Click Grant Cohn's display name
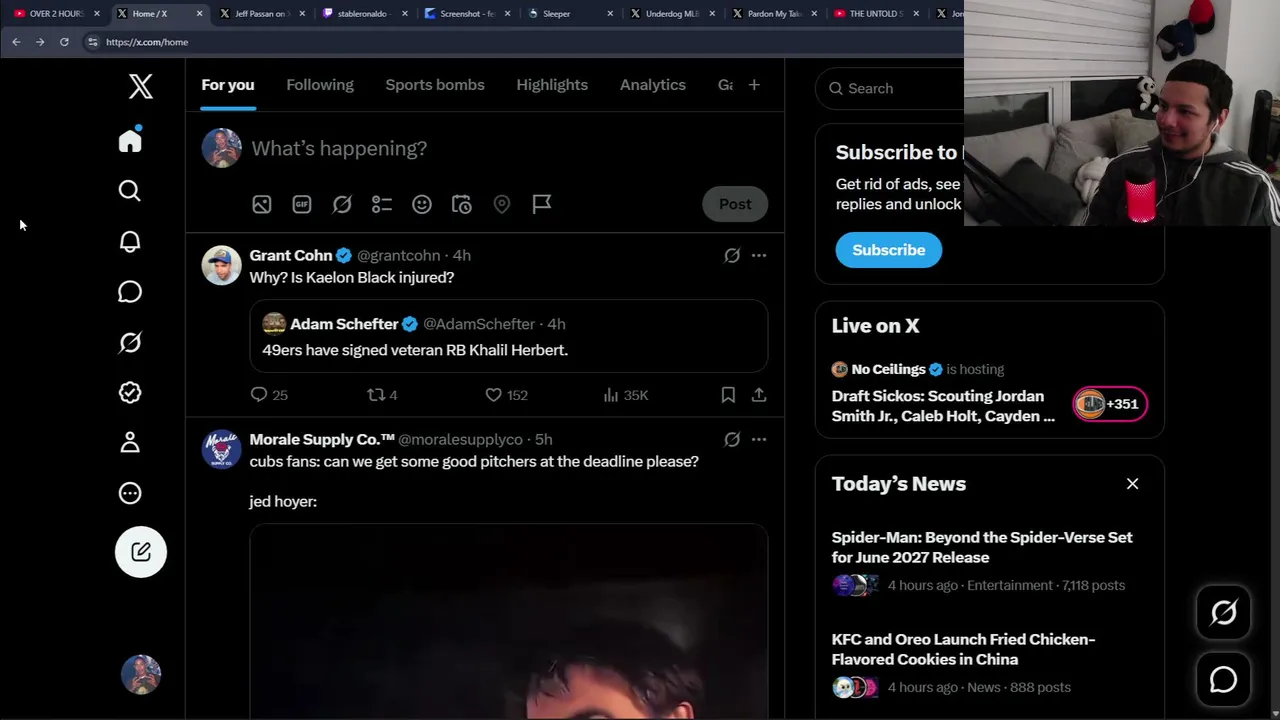Viewport: 1280px width, 720px height. click(291, 255)
